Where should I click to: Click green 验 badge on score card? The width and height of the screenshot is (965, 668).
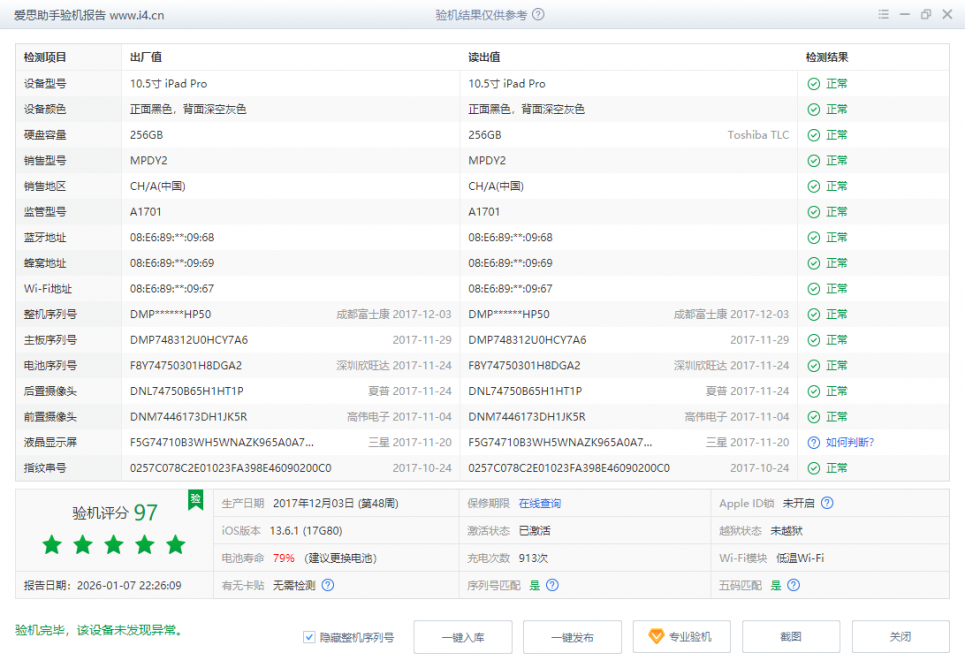click(x=195, y=498)
